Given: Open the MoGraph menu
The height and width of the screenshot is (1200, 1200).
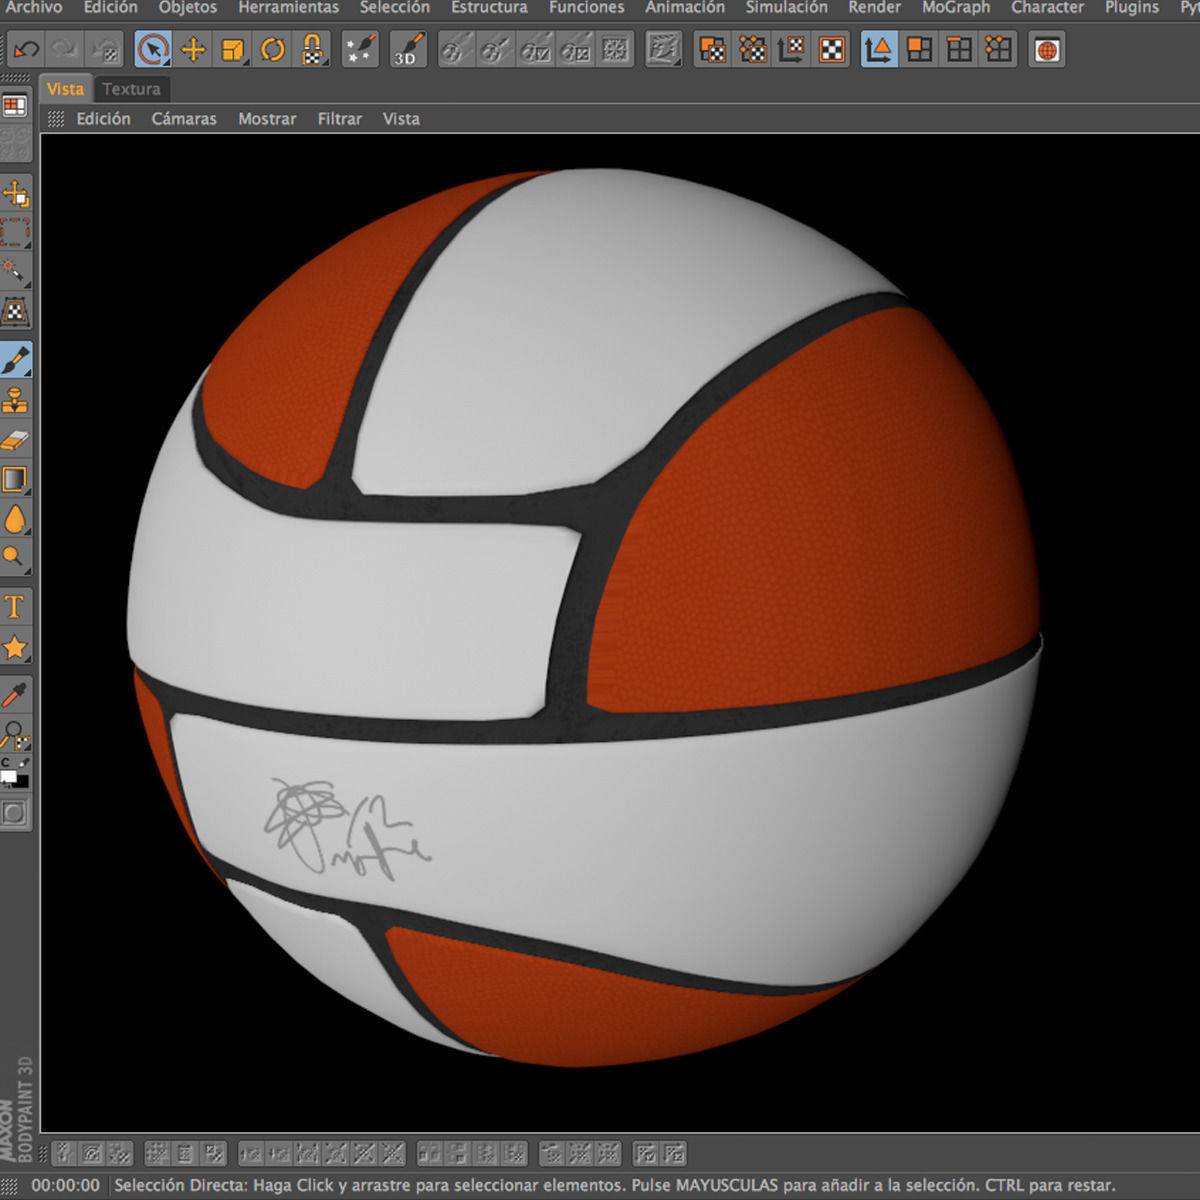Looking at the screenshot, I should (x=956, y=8).
